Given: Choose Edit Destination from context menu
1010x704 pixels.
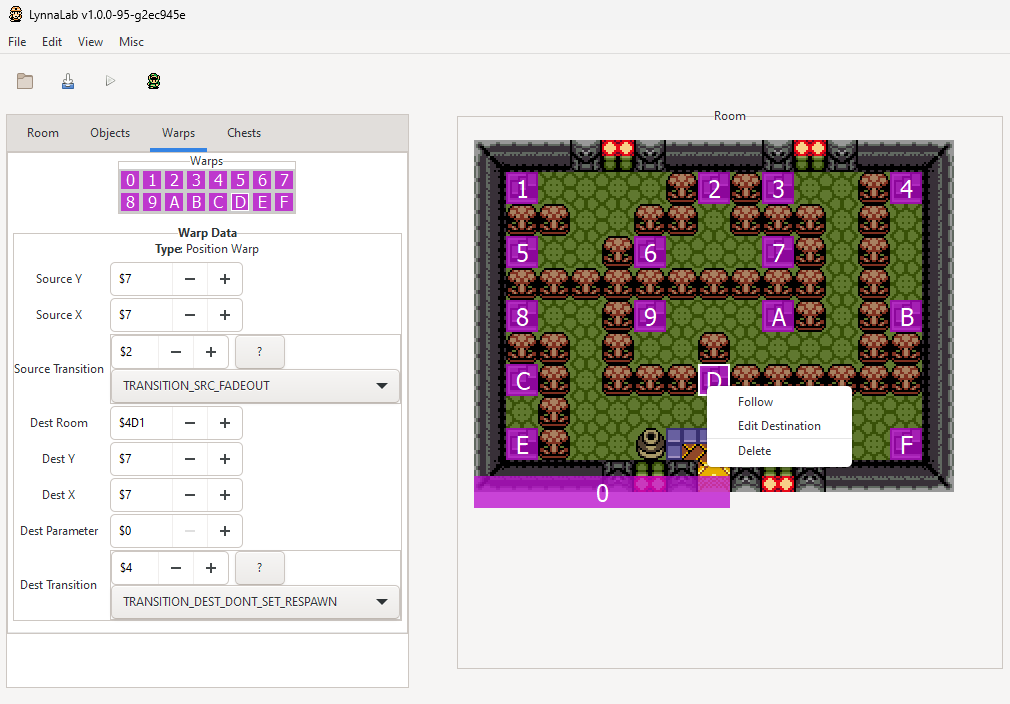Looking at the screenshot, I should coord(779,426).
